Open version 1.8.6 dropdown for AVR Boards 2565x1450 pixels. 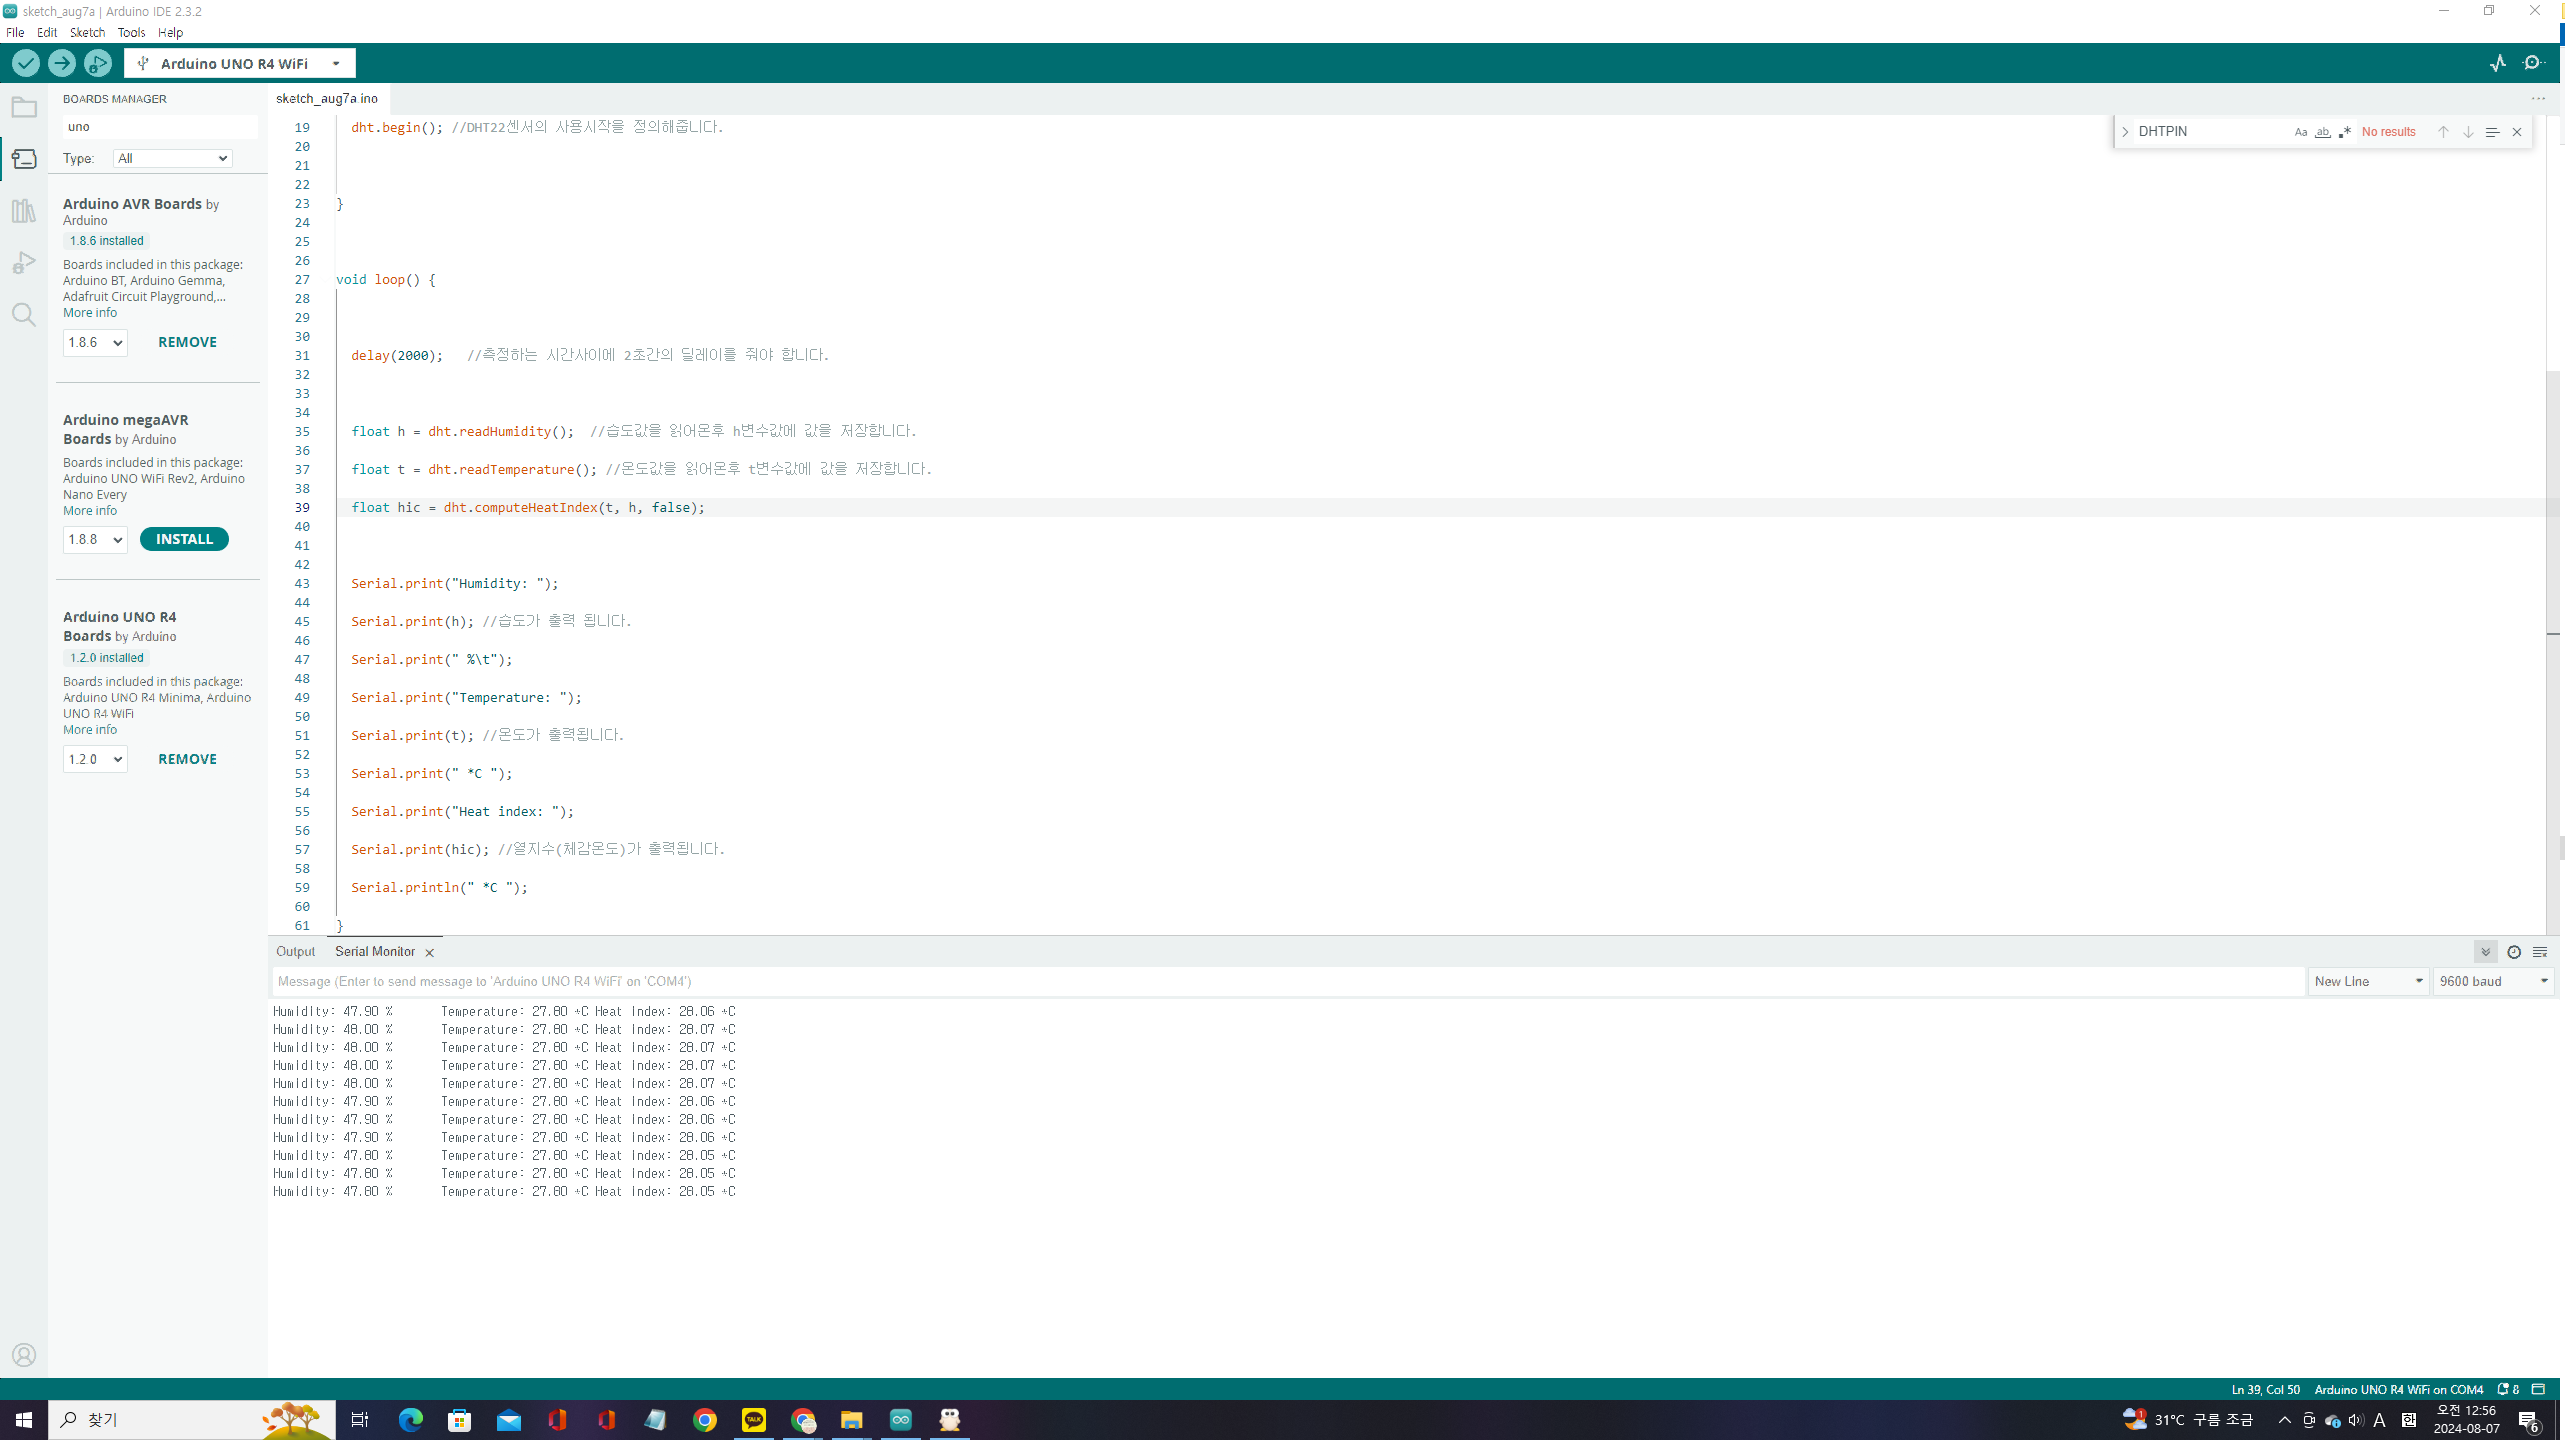[x=95, y=343]
